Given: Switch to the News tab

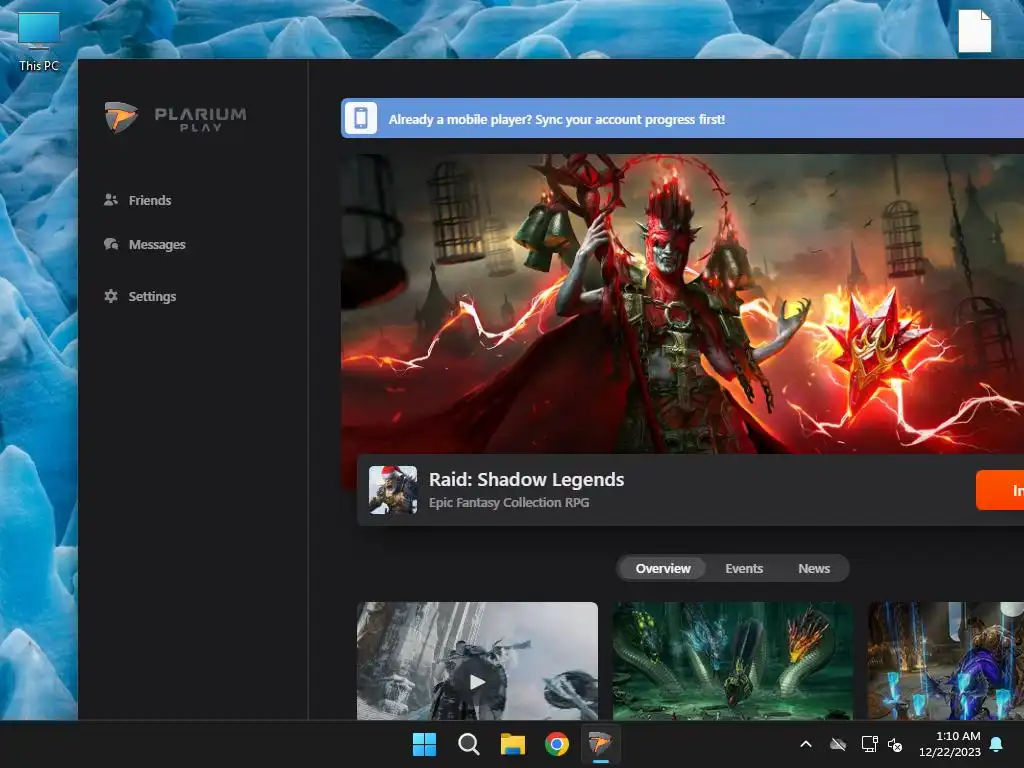Looking at the screenshot, I should [814, 568].
